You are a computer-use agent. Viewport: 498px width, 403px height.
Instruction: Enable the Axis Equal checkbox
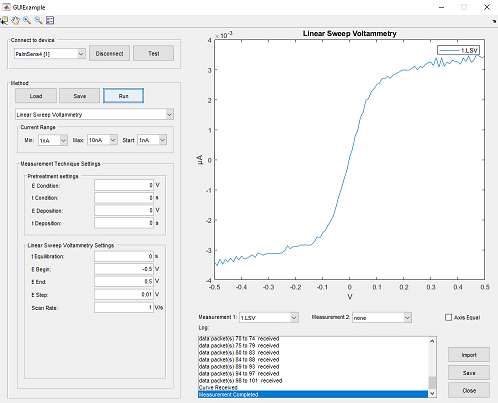(x=448, y=317)
